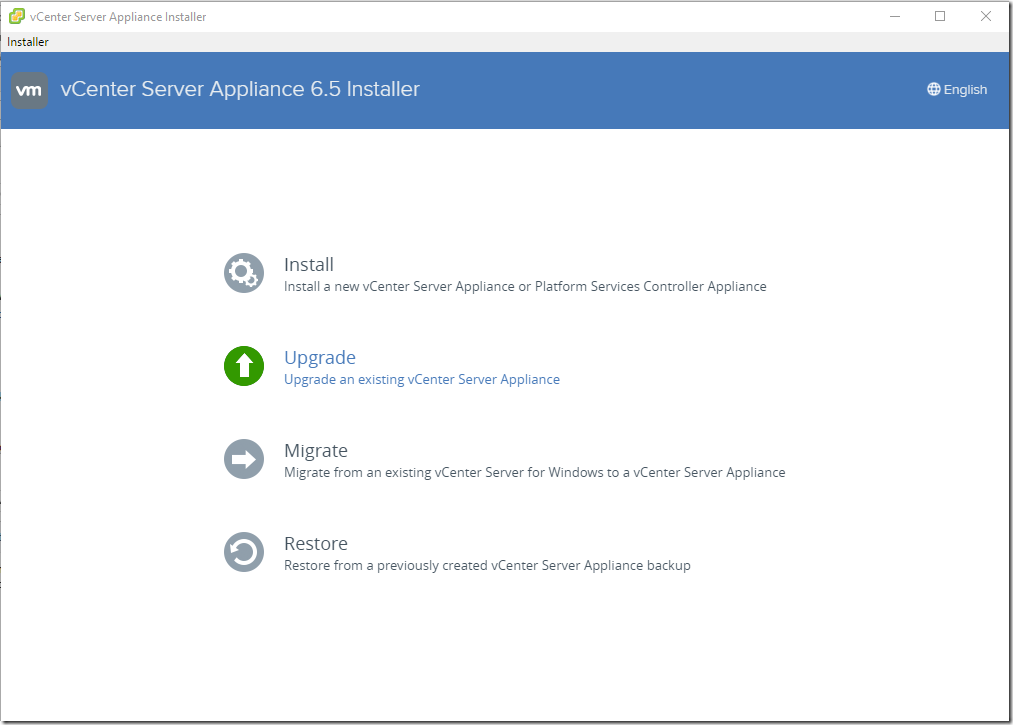Click the 'vCenter Server Appliance 6.5 Installer' title

[240, 89]
